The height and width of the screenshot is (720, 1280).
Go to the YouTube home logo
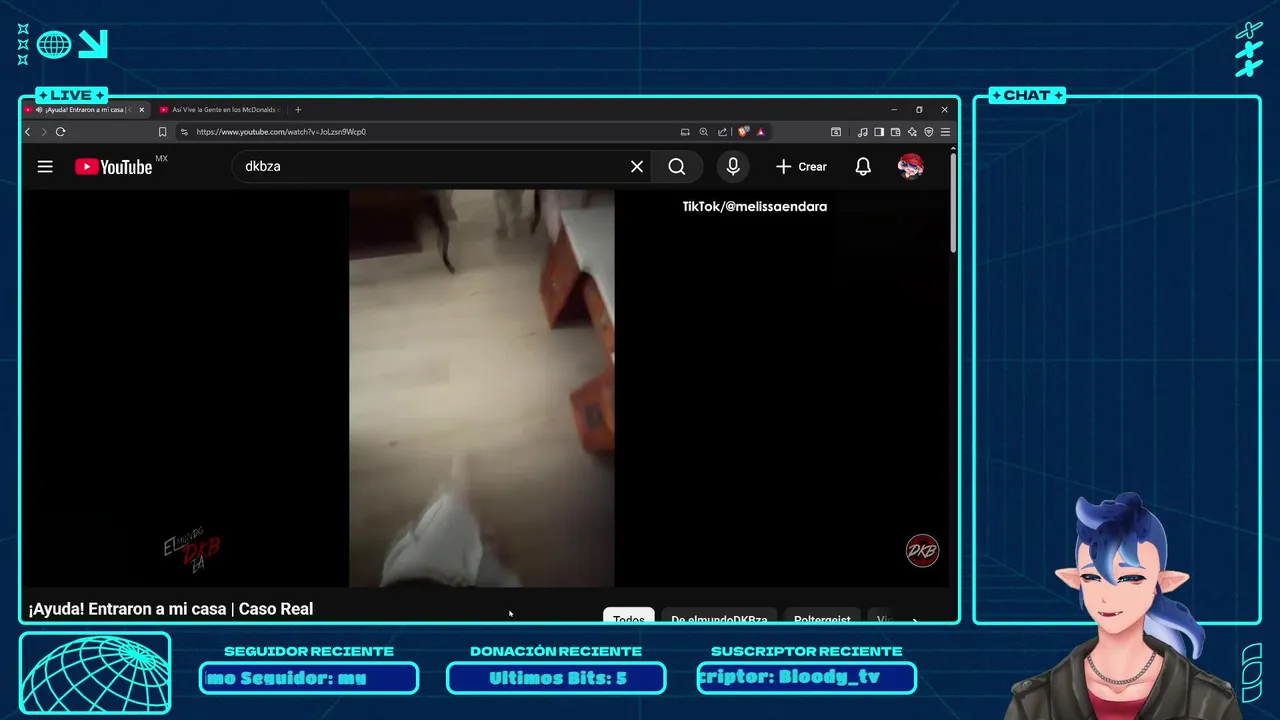tap(114, 167)
